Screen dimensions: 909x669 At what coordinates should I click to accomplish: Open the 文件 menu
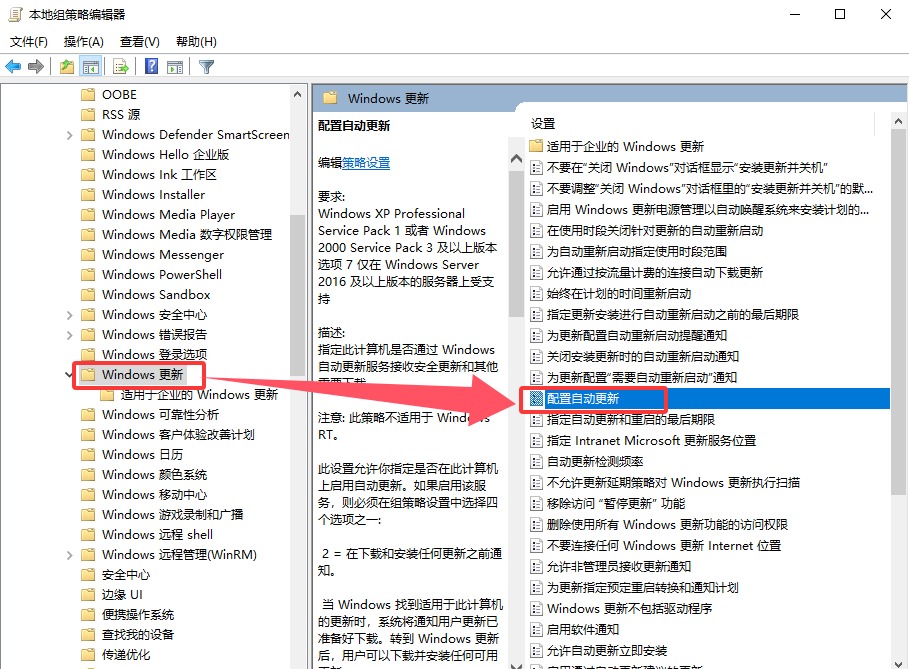(28, 41)
